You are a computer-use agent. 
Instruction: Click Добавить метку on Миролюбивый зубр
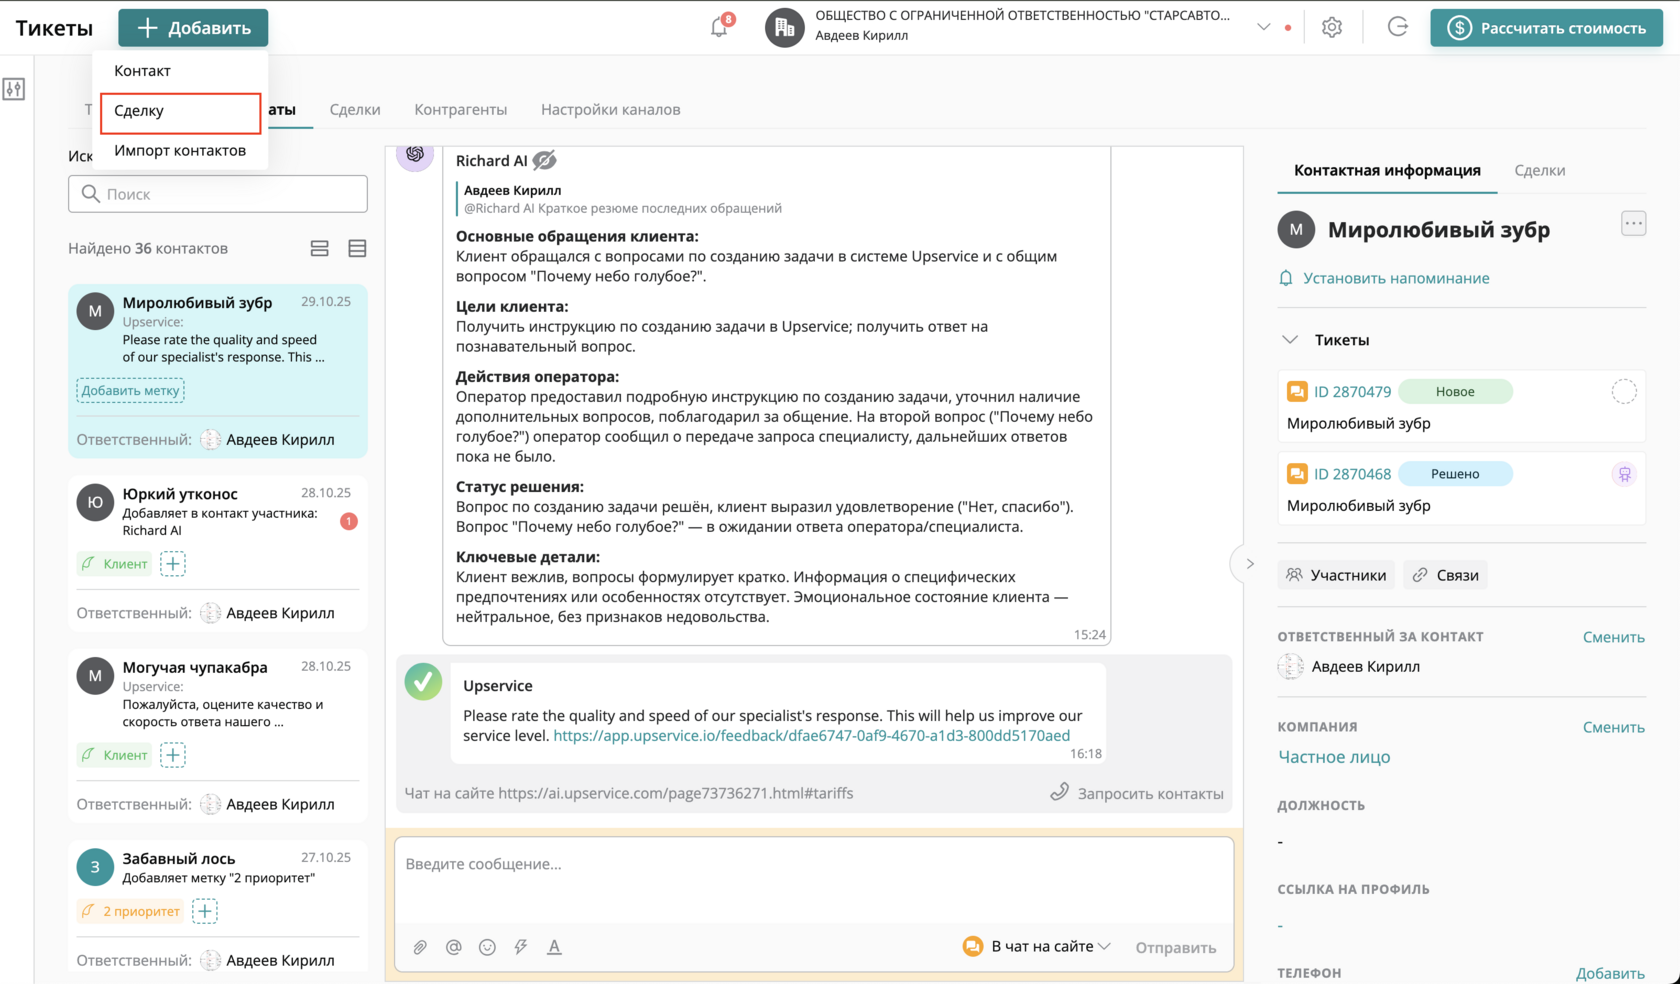[x=131, y=391]
